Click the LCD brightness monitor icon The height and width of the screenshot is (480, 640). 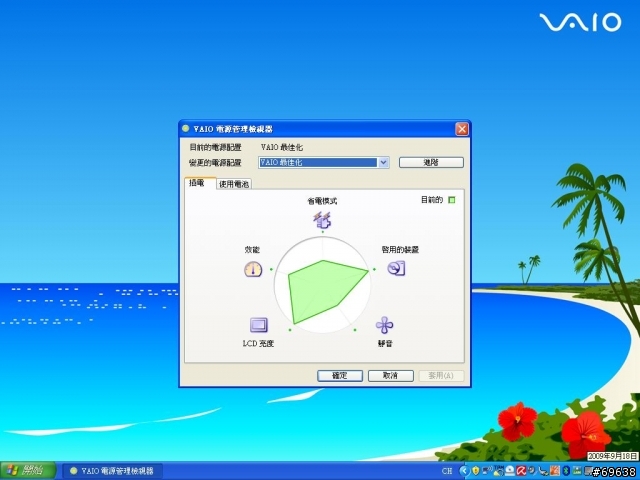coord(259,325)
